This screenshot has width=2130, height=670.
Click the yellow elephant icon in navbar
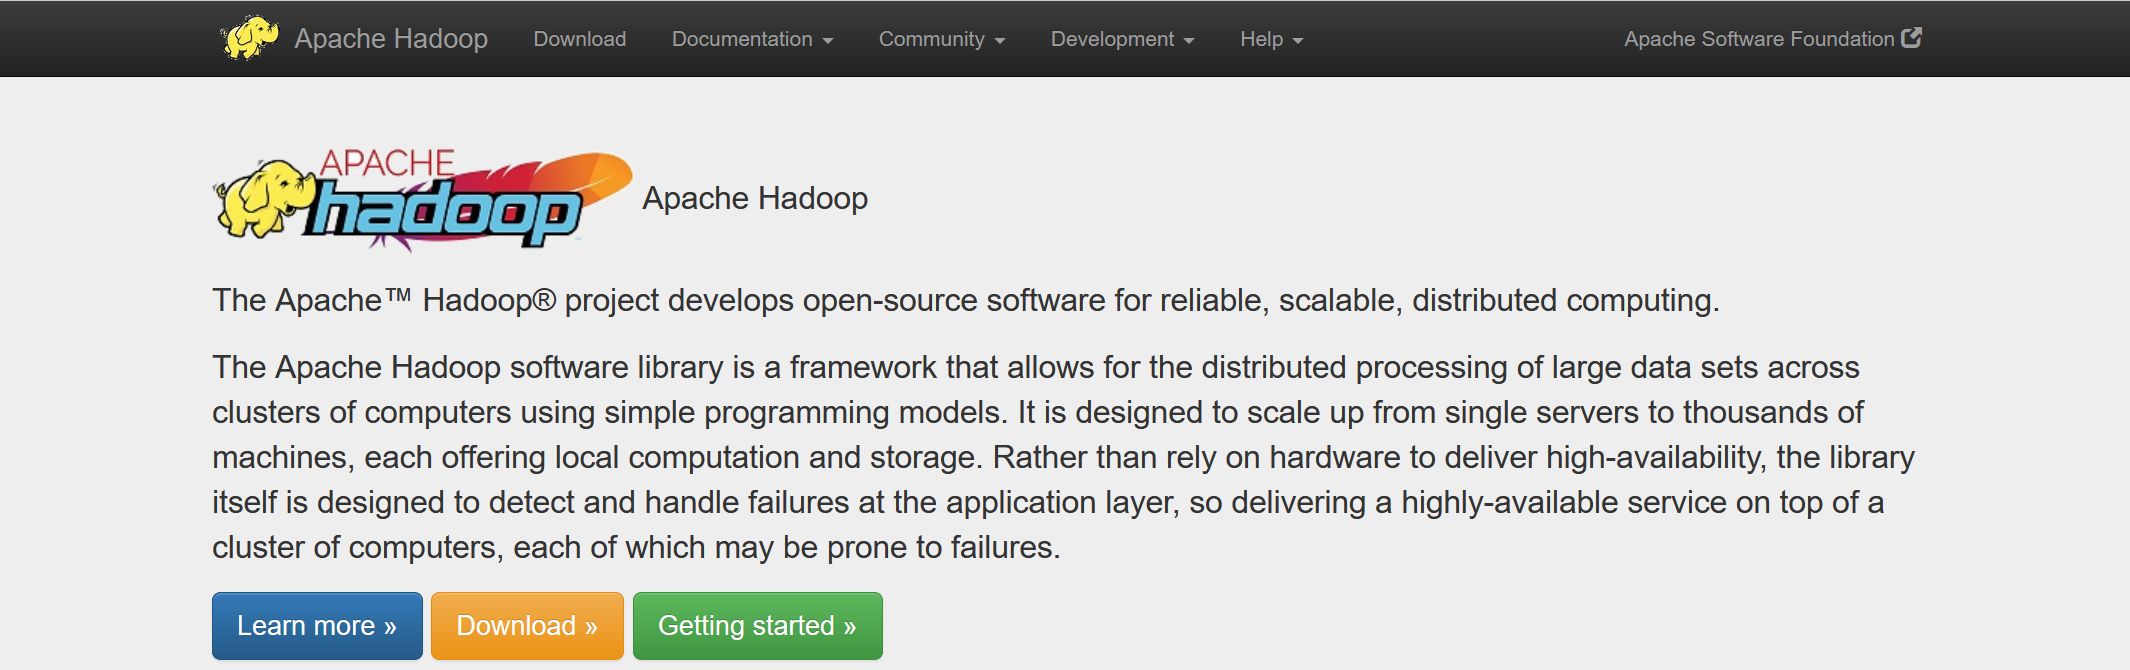click(249, 38)
